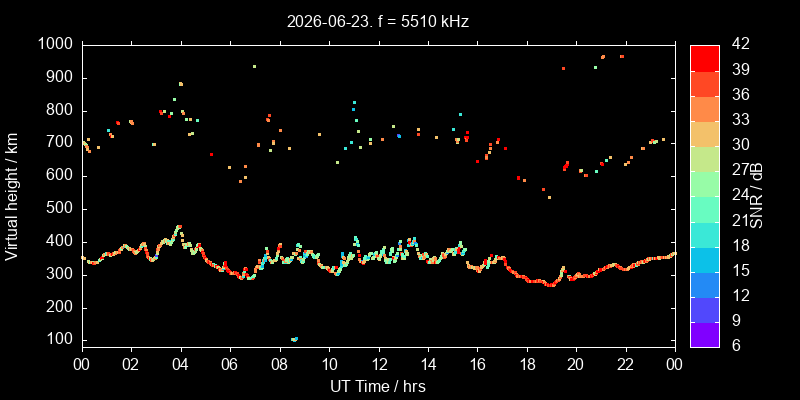Select the red 39-42 dB colorbar segment
This screenshot has width=800, height=400.
click(705, 58)
